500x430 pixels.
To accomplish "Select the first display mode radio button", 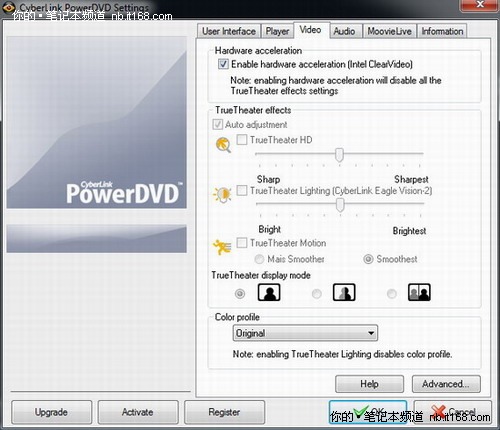I will click(240, 294).
